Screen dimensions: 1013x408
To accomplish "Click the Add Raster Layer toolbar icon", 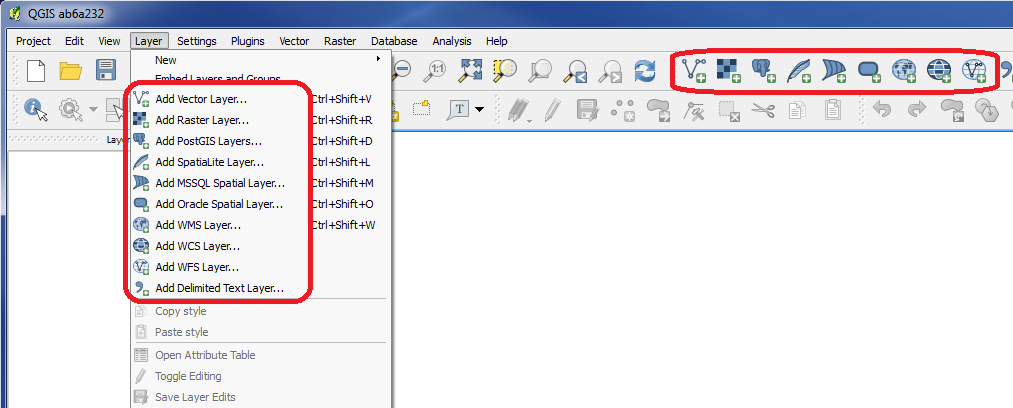I will pyautogui.click(x=729, y=70).
